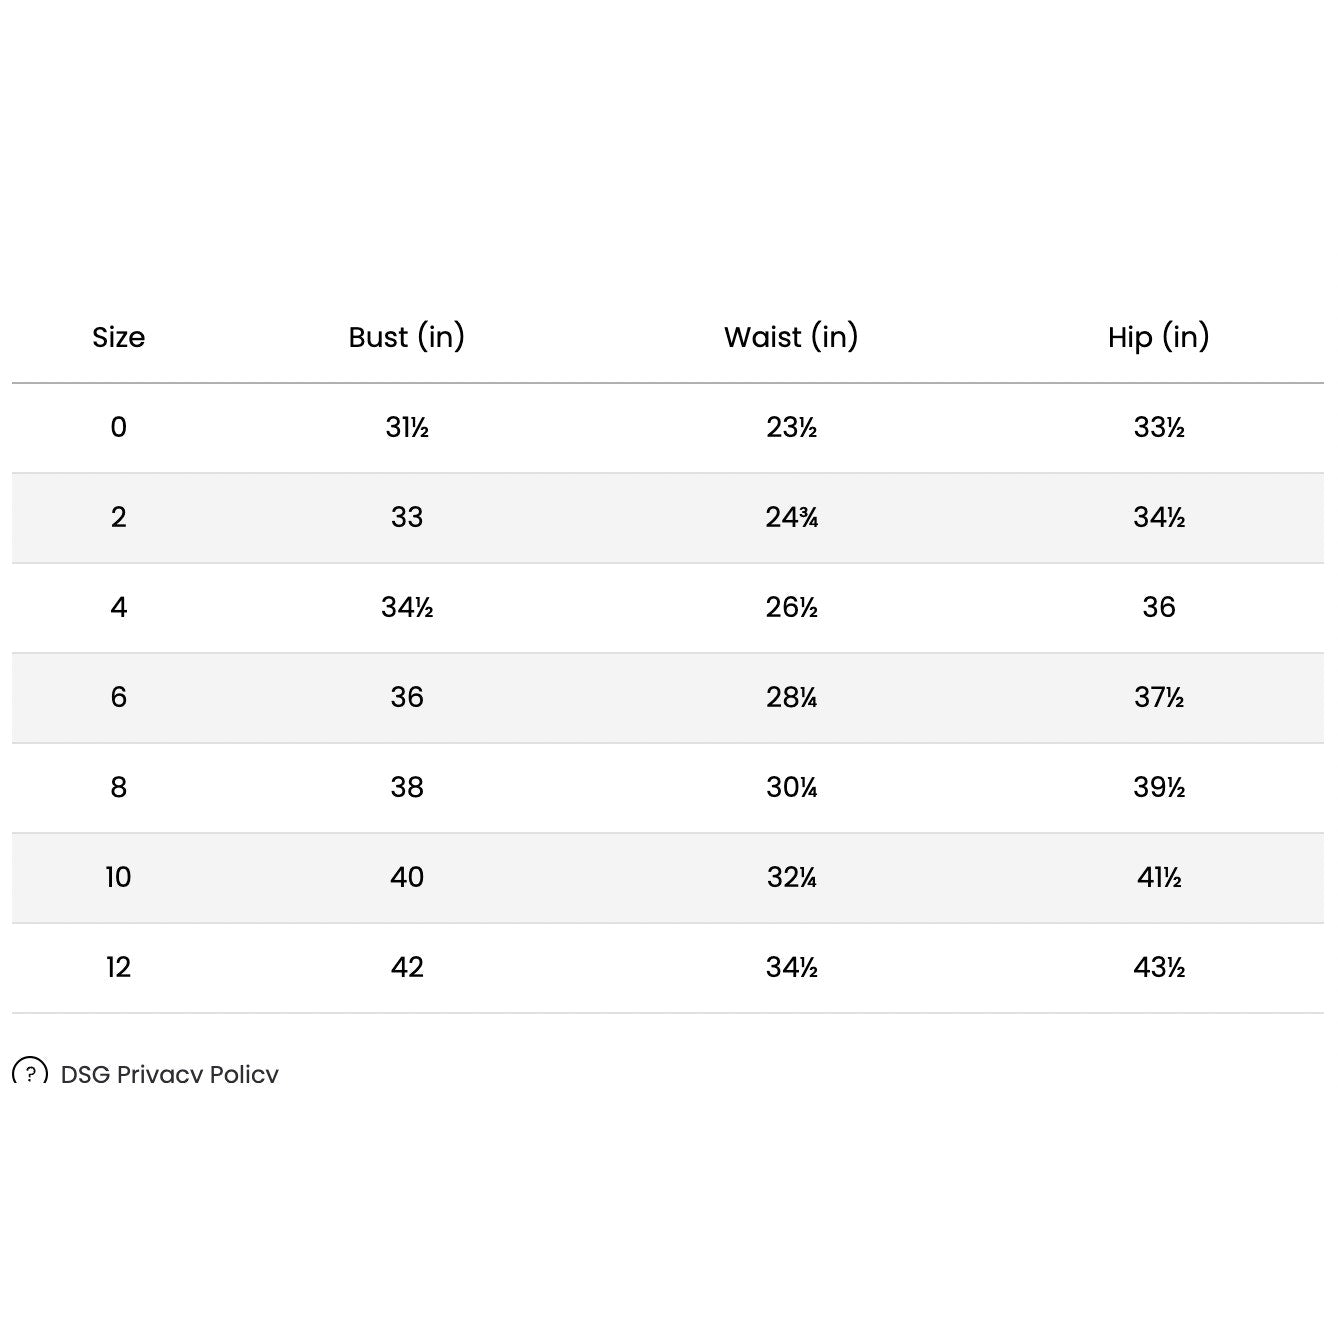Click the size 10 bust value 40
Screen dimensions: 1338x1338
(406, 877)
